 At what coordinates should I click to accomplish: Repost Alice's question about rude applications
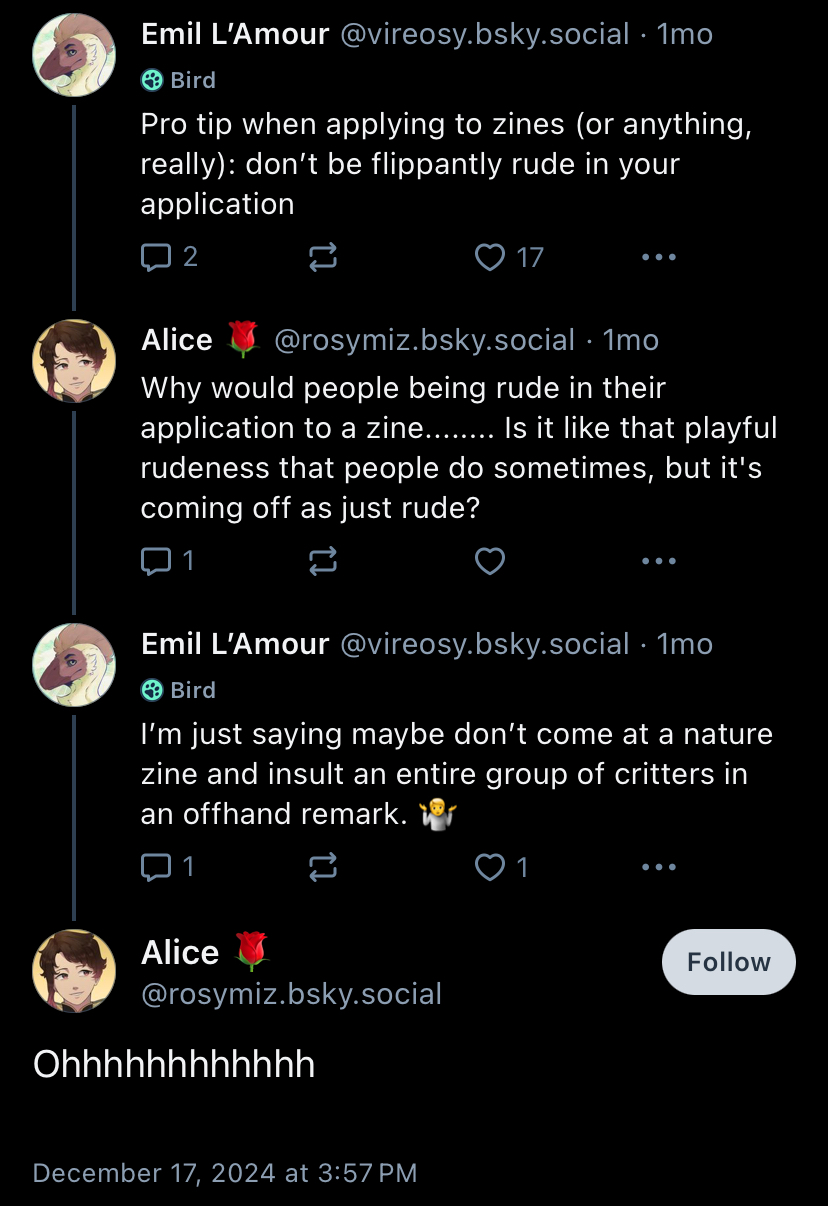(323, 562)
